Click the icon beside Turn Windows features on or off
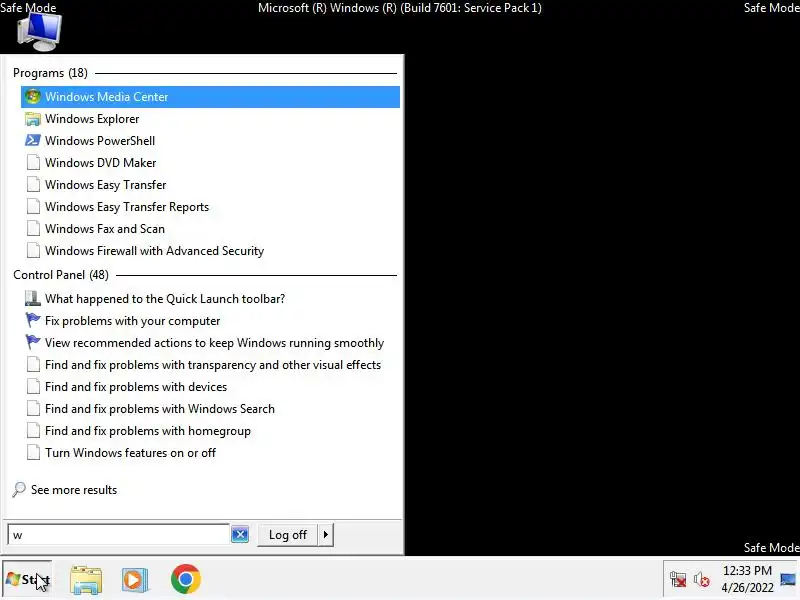Viewport: 800px width, 600px height. pos(33,453)
